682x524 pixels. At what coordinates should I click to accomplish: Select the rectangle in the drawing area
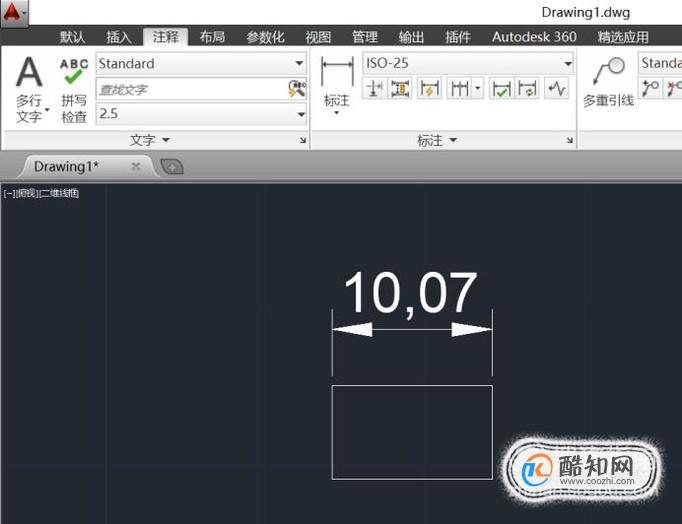tap(412, 432)
